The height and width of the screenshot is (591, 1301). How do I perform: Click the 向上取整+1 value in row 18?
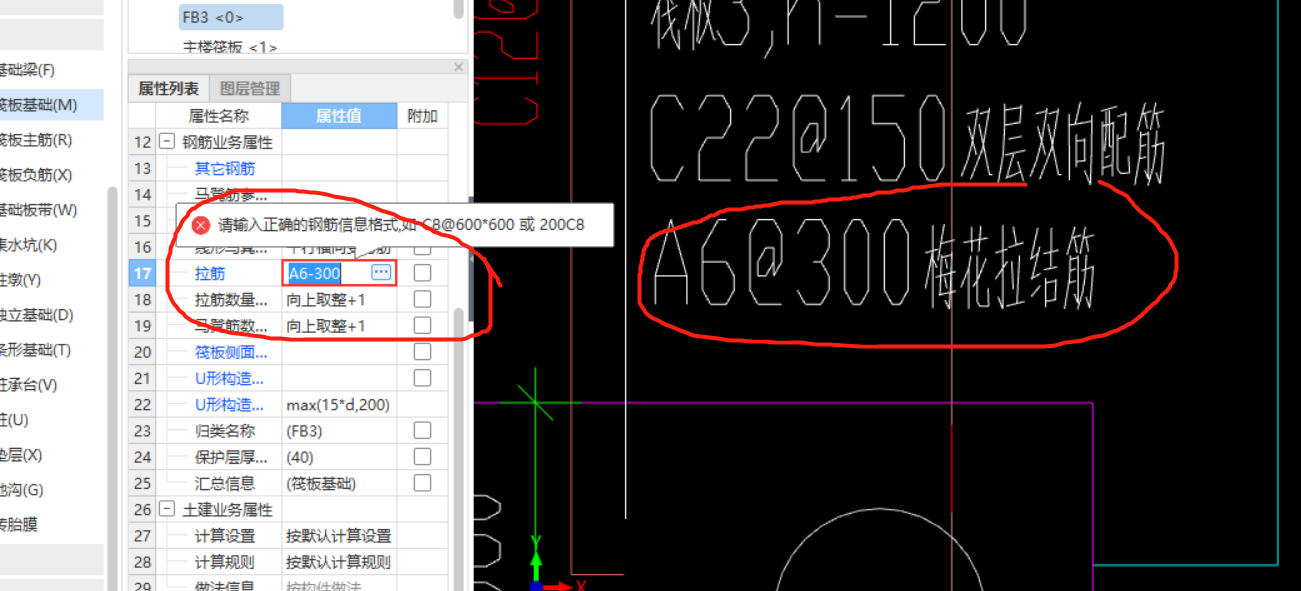click(x=339, y=299)
